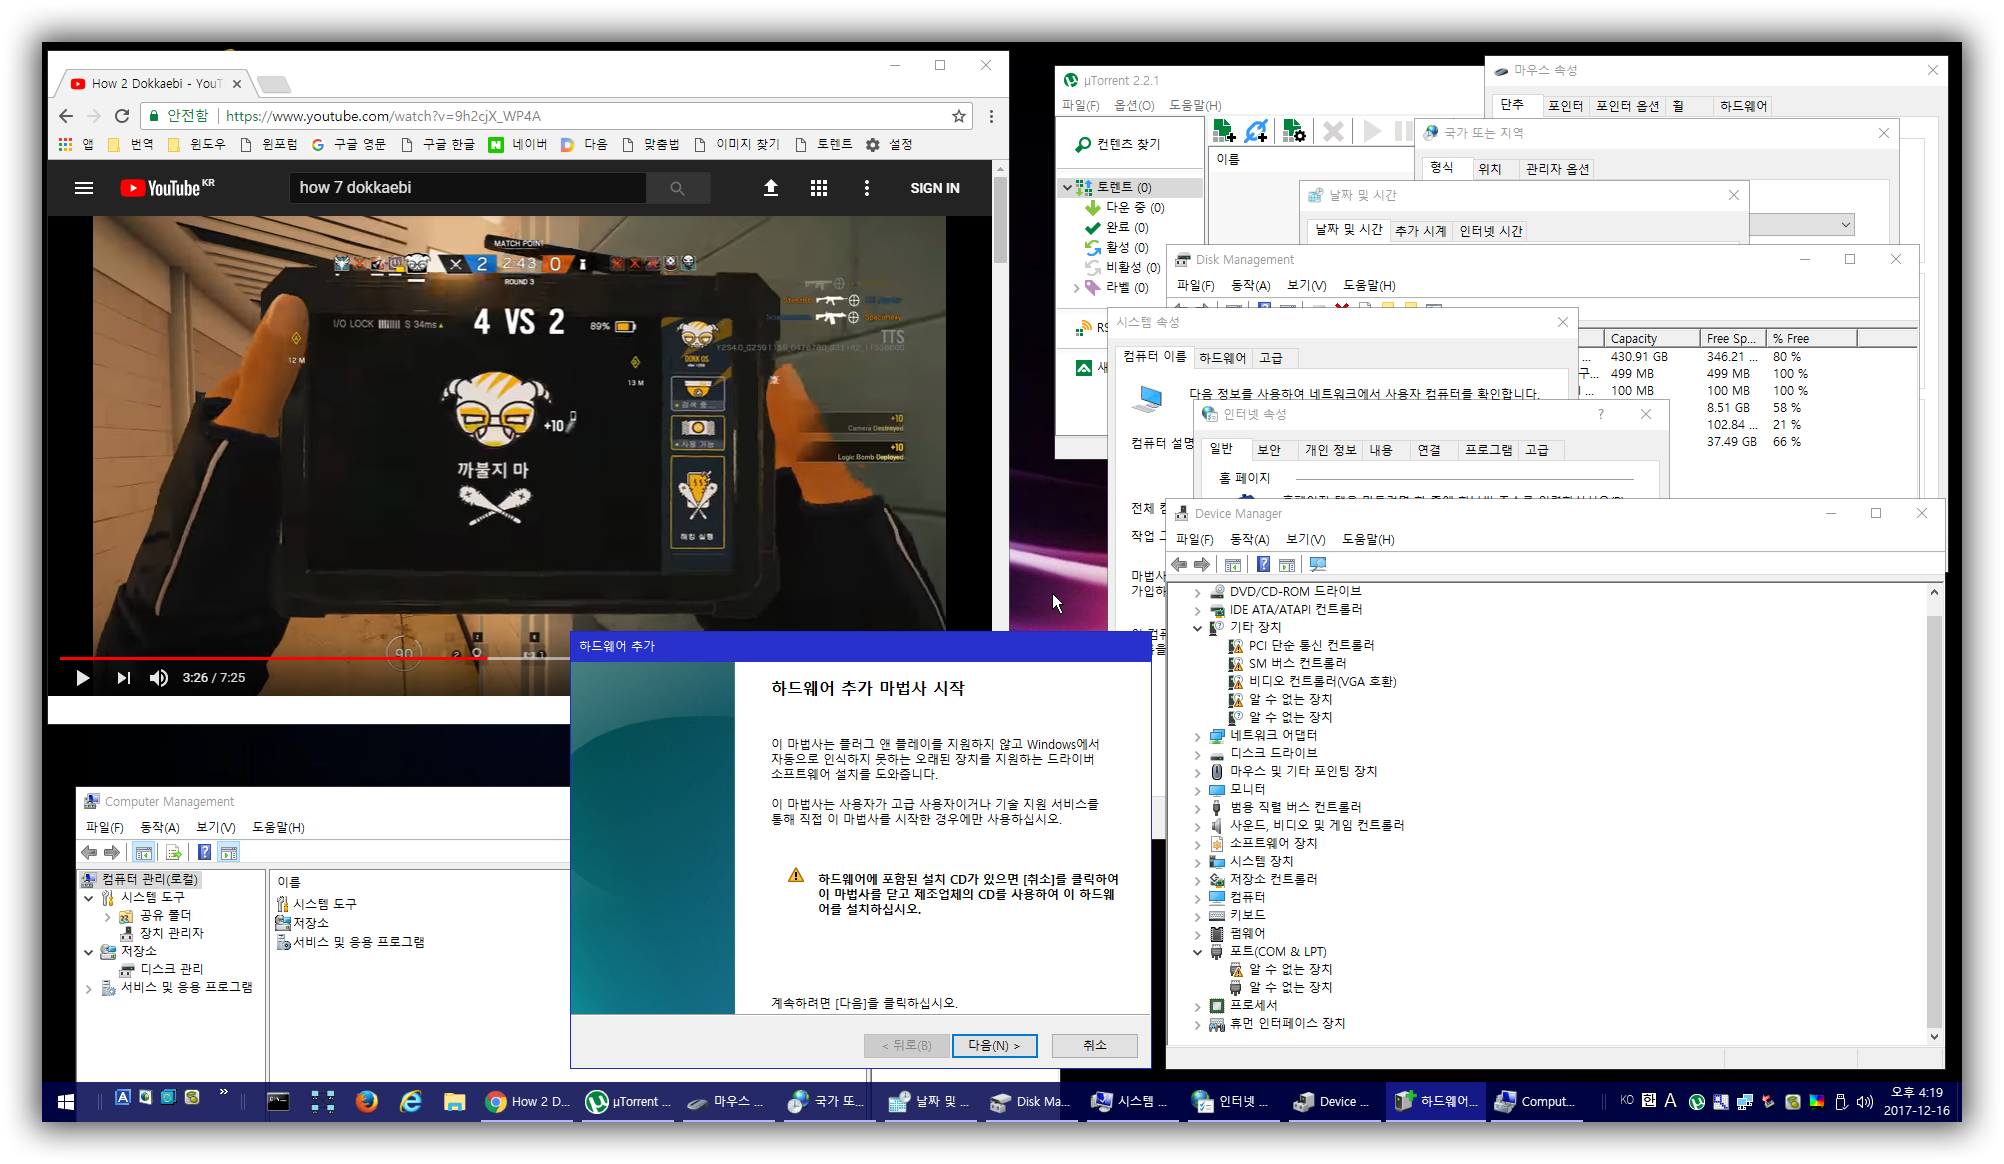The image size is (2004, 1164).
Task: Select SM 버스 컨트롤러 device
Action: click(1297, 663)
